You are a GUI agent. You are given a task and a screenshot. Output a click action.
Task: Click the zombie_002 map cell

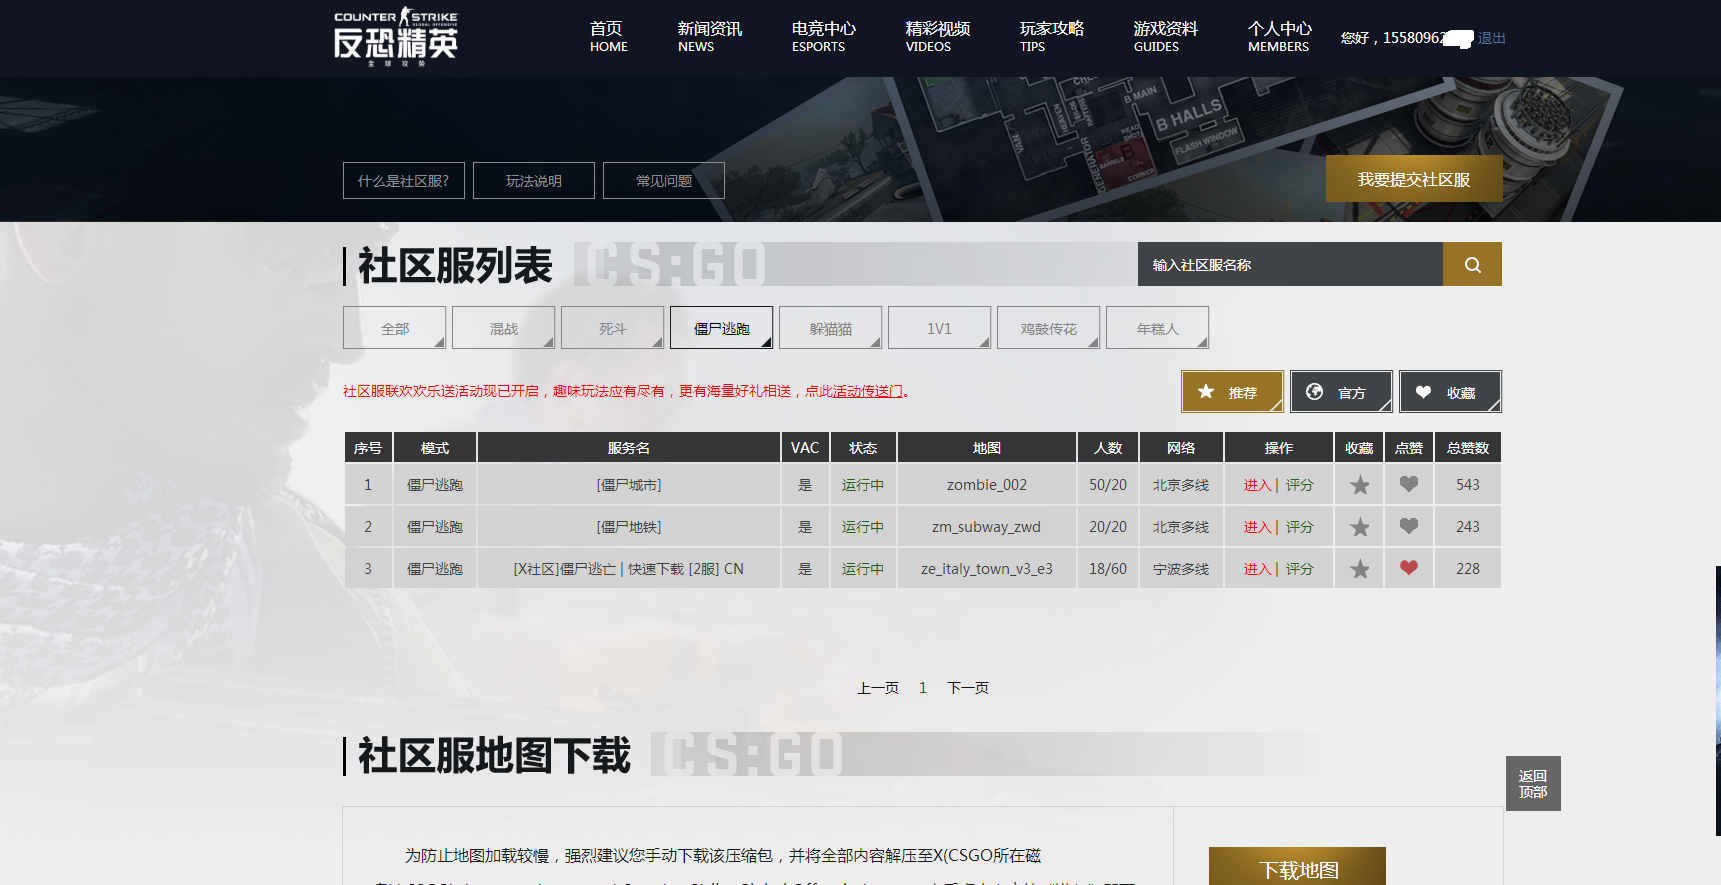987,485
